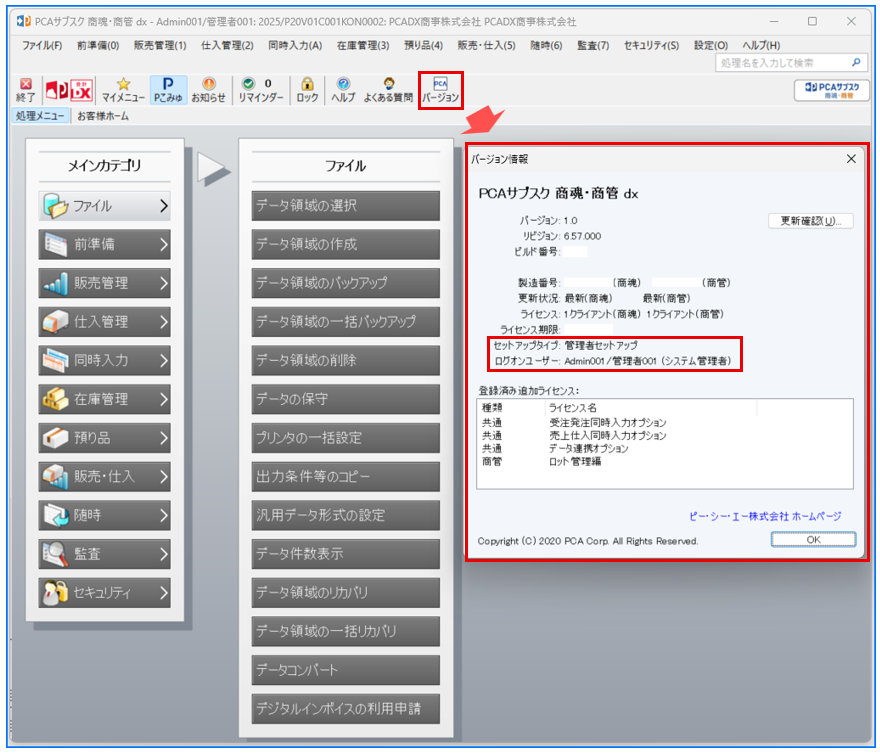880x754 pixels.
Task: Open ヘルプ question mark icon
Action: [343, 90]
